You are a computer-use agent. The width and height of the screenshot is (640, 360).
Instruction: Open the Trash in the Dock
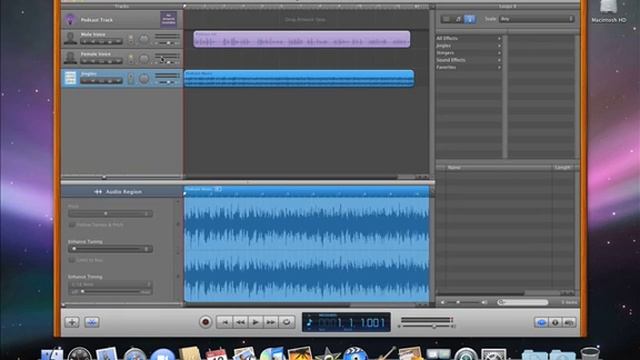590,354
